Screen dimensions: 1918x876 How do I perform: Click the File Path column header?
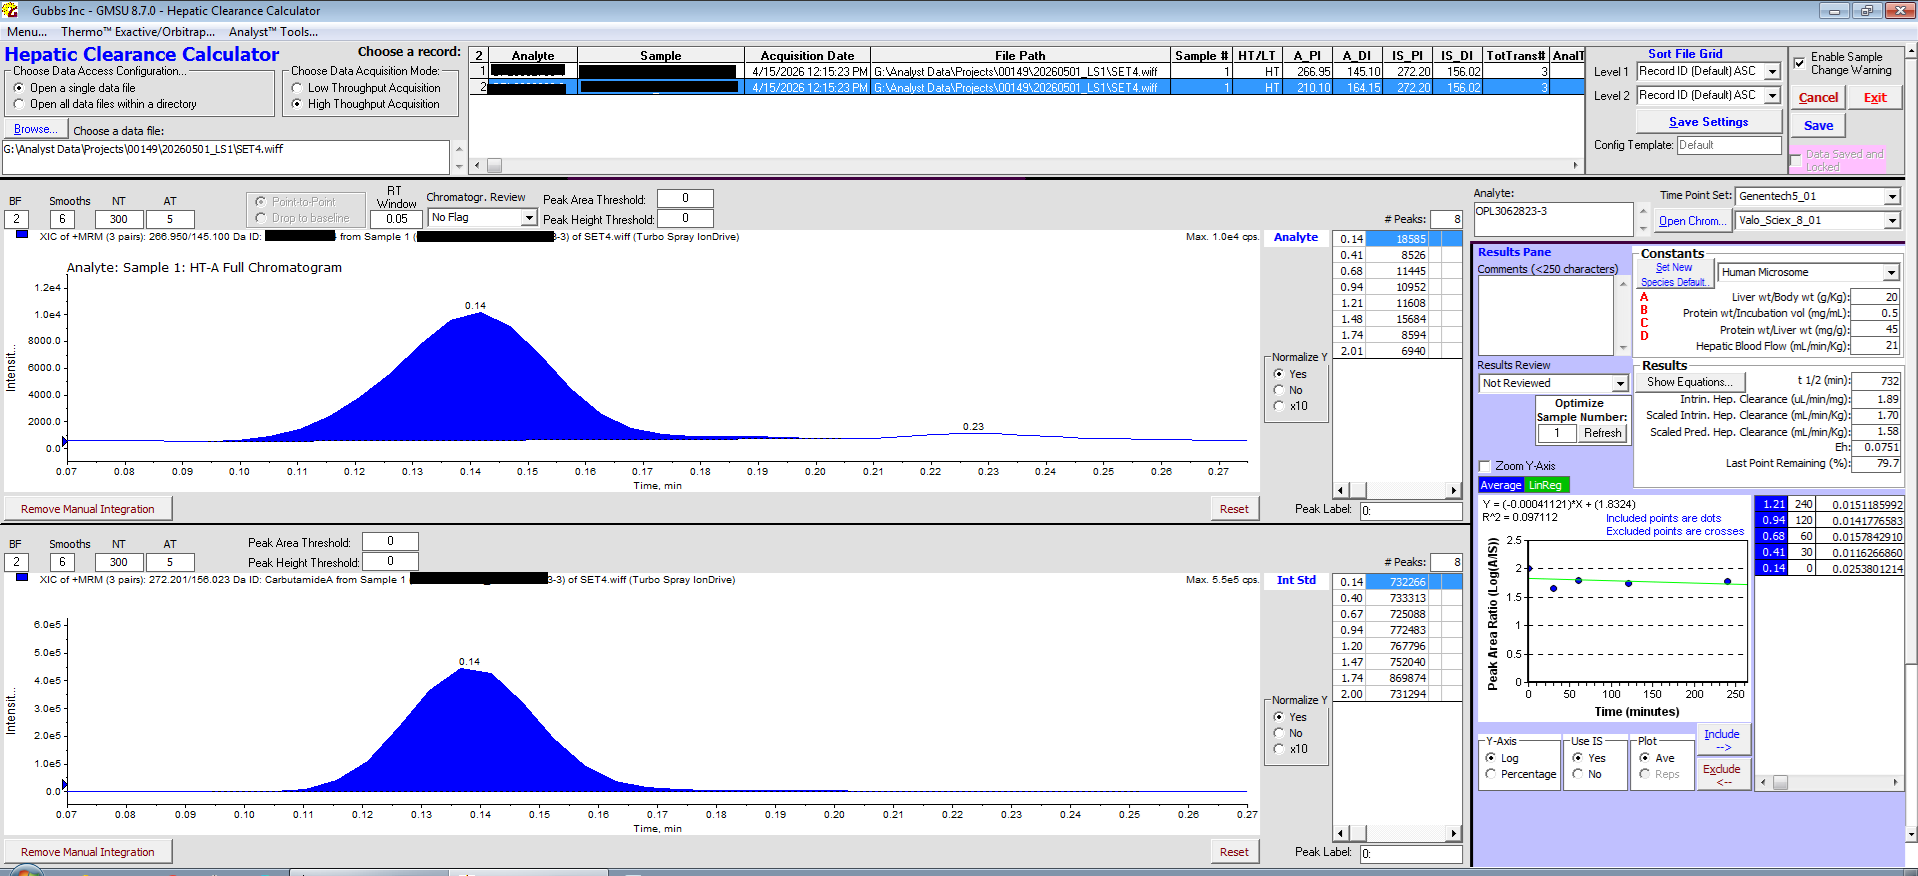click(1020, 56)
